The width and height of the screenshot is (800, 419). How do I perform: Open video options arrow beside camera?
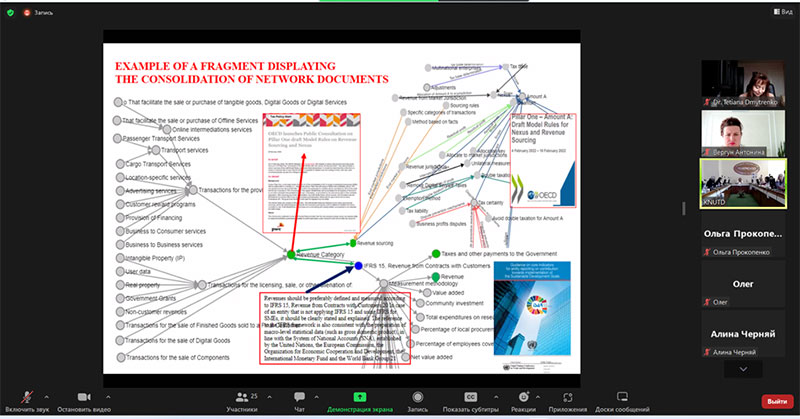tap(108, 397)
